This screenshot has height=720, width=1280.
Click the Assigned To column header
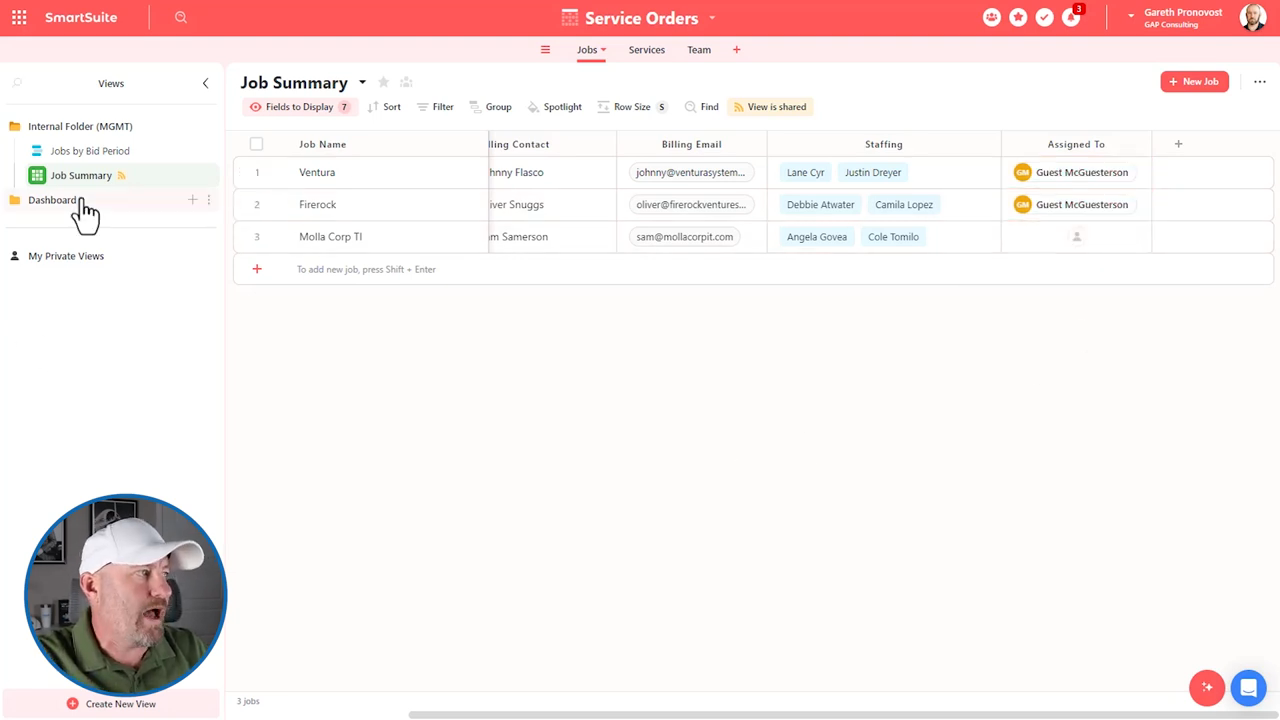point(1076,144)
